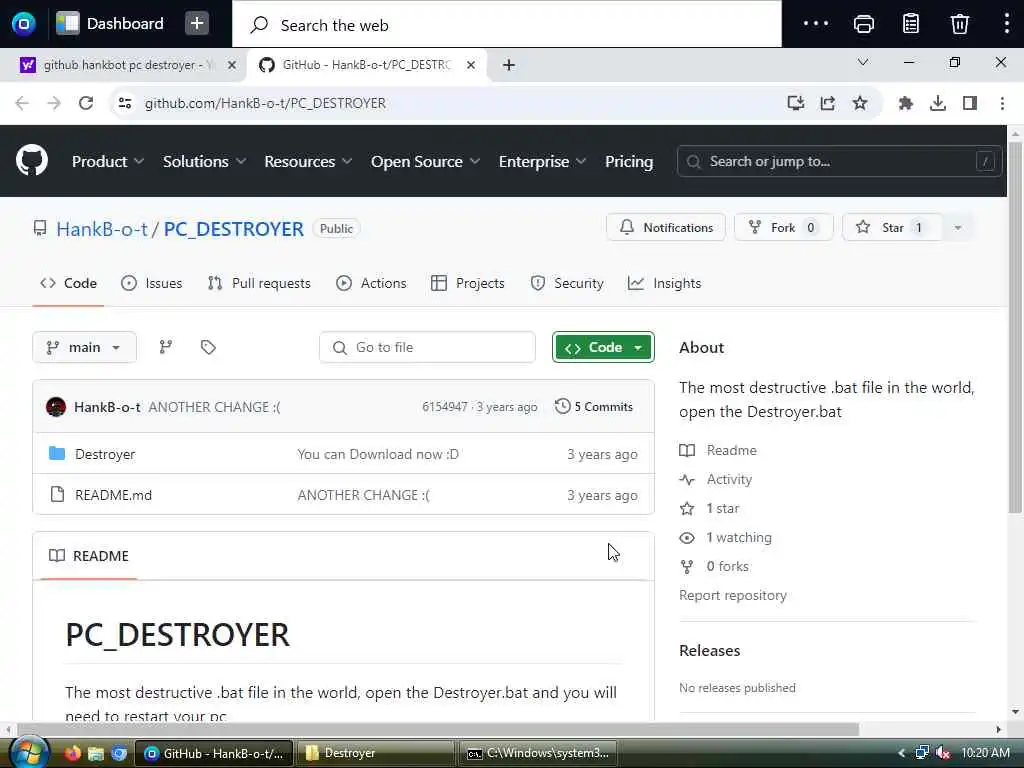Click the top bar clipboard icon
The height and width of the screenshot is (768, 1024).
pos(911,24)
